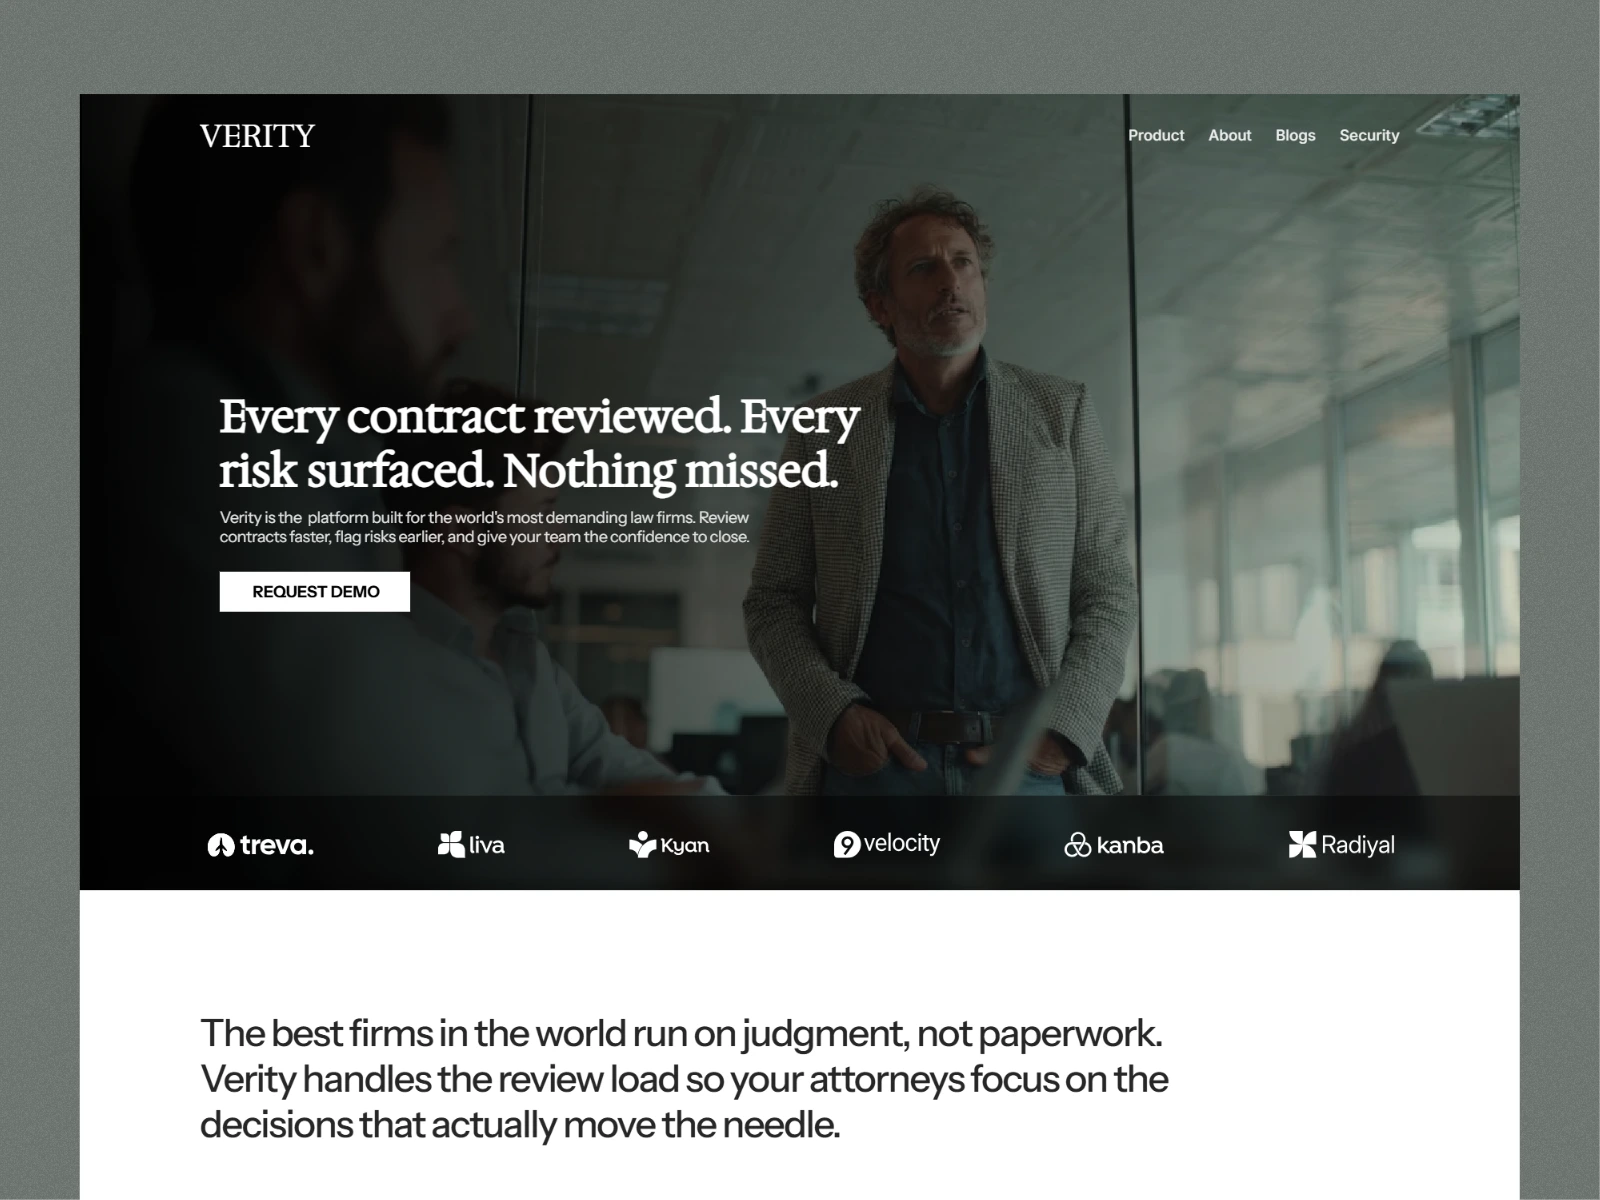This screenshot has width=1600, height=1200.
Task: Select Security in the top navigation
Action: 1369,135
